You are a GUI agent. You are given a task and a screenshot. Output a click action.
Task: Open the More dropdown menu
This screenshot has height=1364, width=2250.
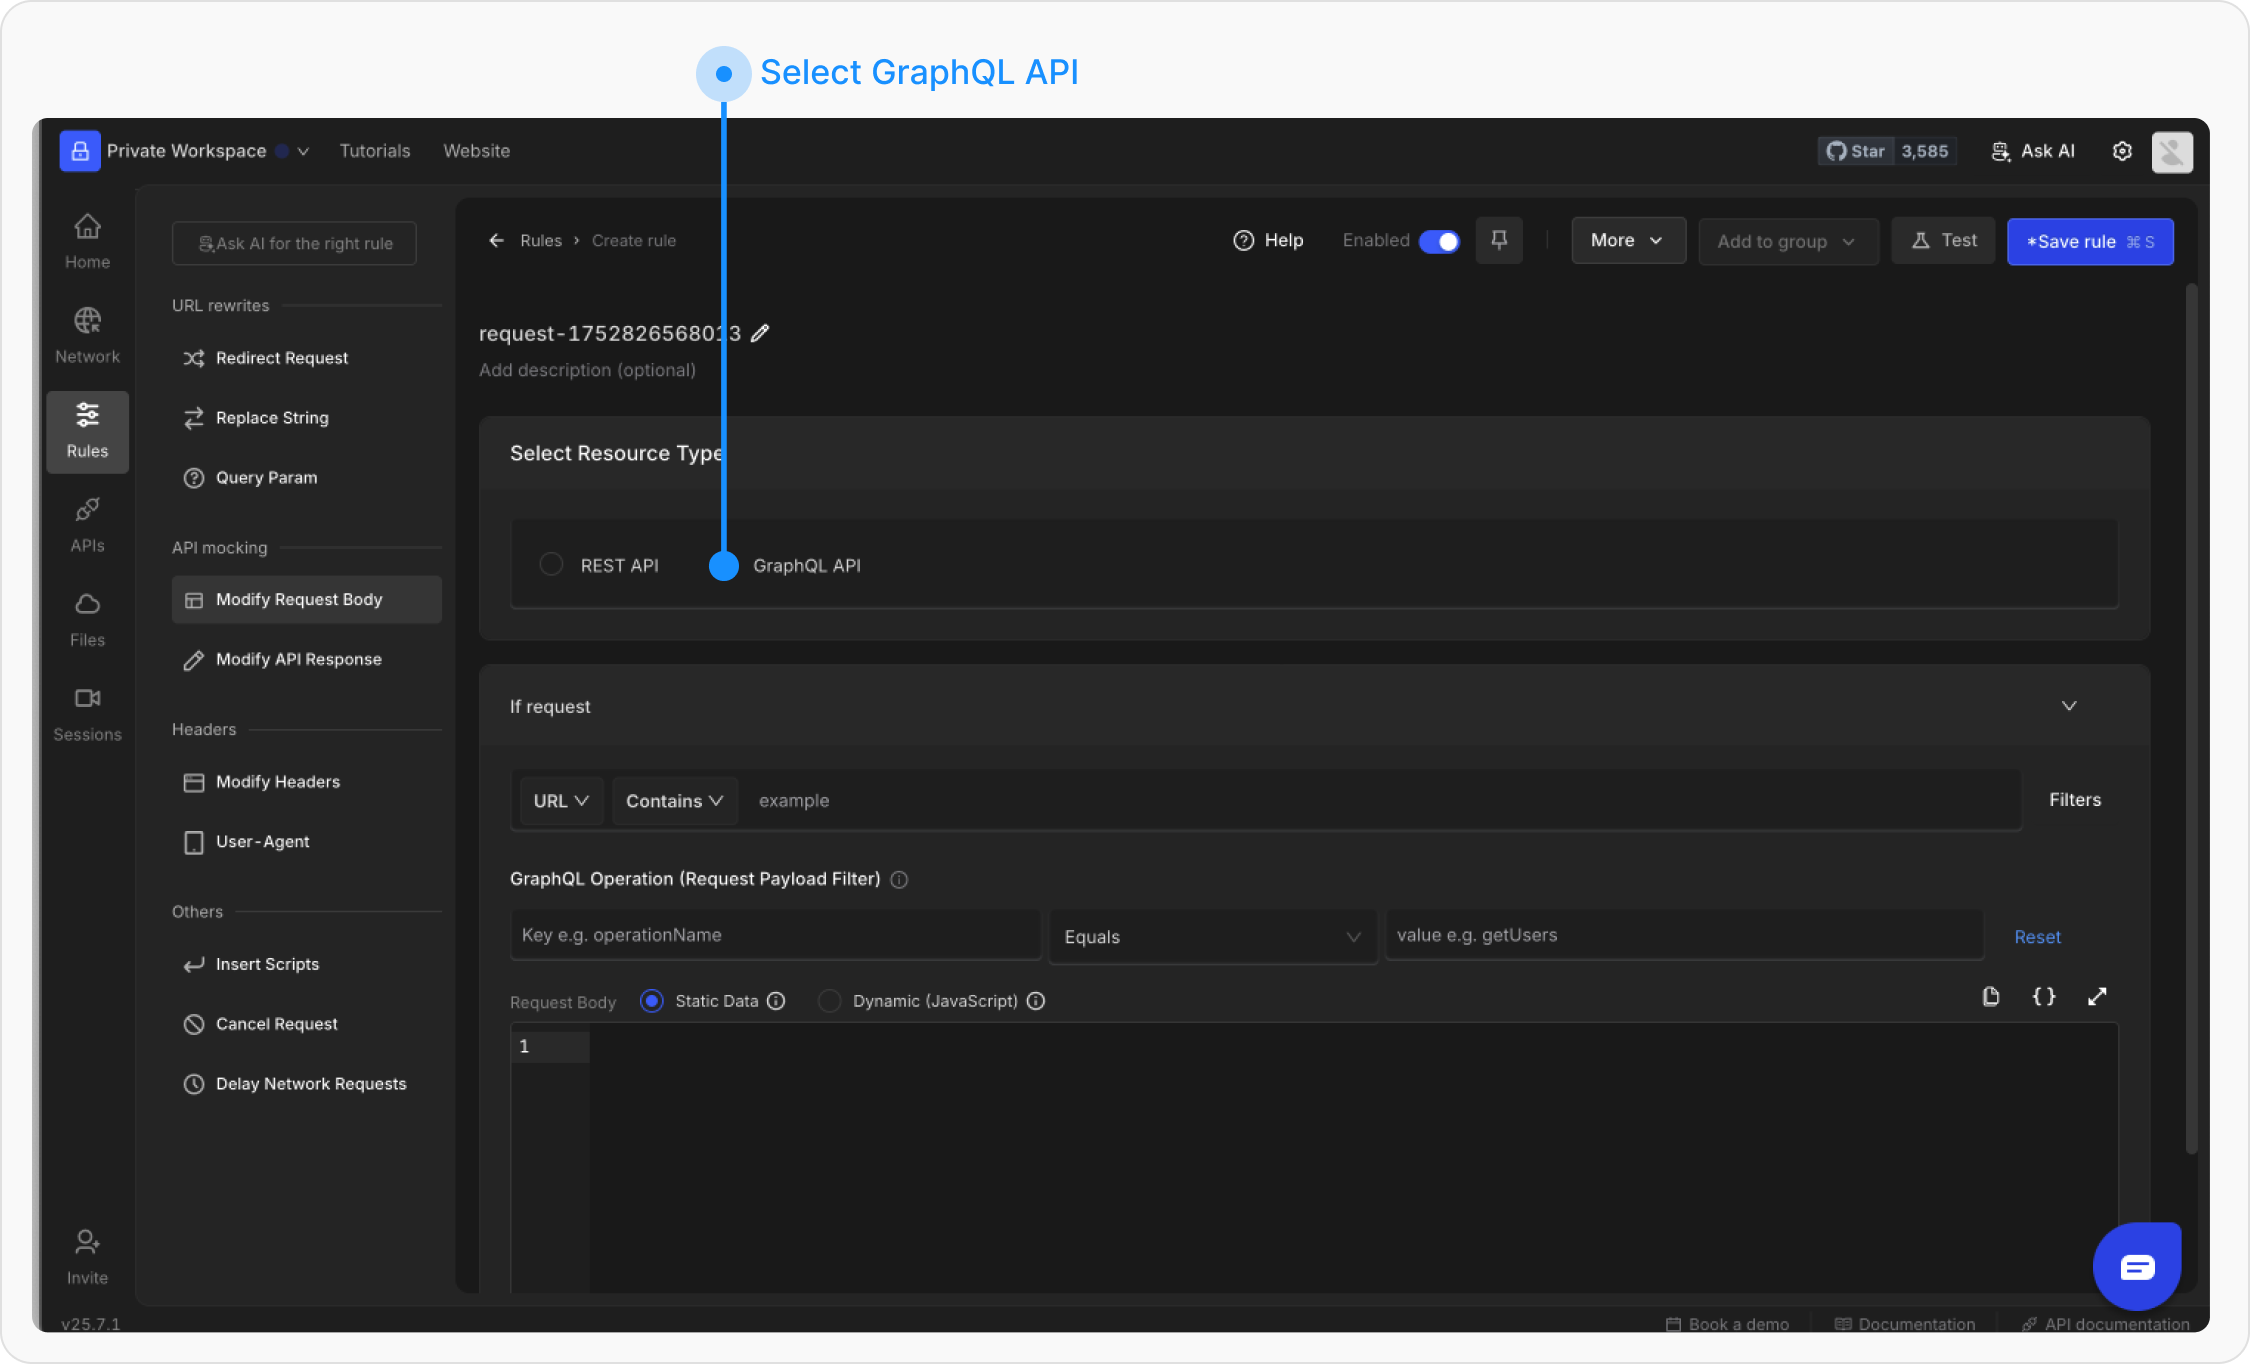(1627, 240)
